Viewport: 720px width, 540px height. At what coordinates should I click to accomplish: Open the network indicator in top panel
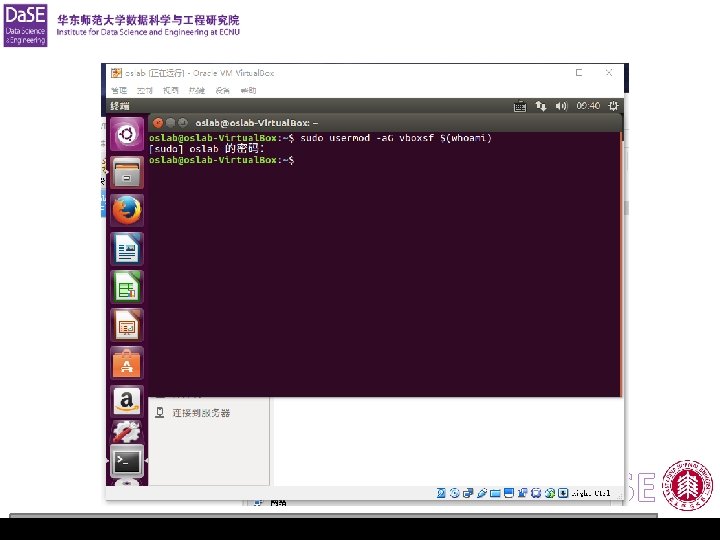541,106
